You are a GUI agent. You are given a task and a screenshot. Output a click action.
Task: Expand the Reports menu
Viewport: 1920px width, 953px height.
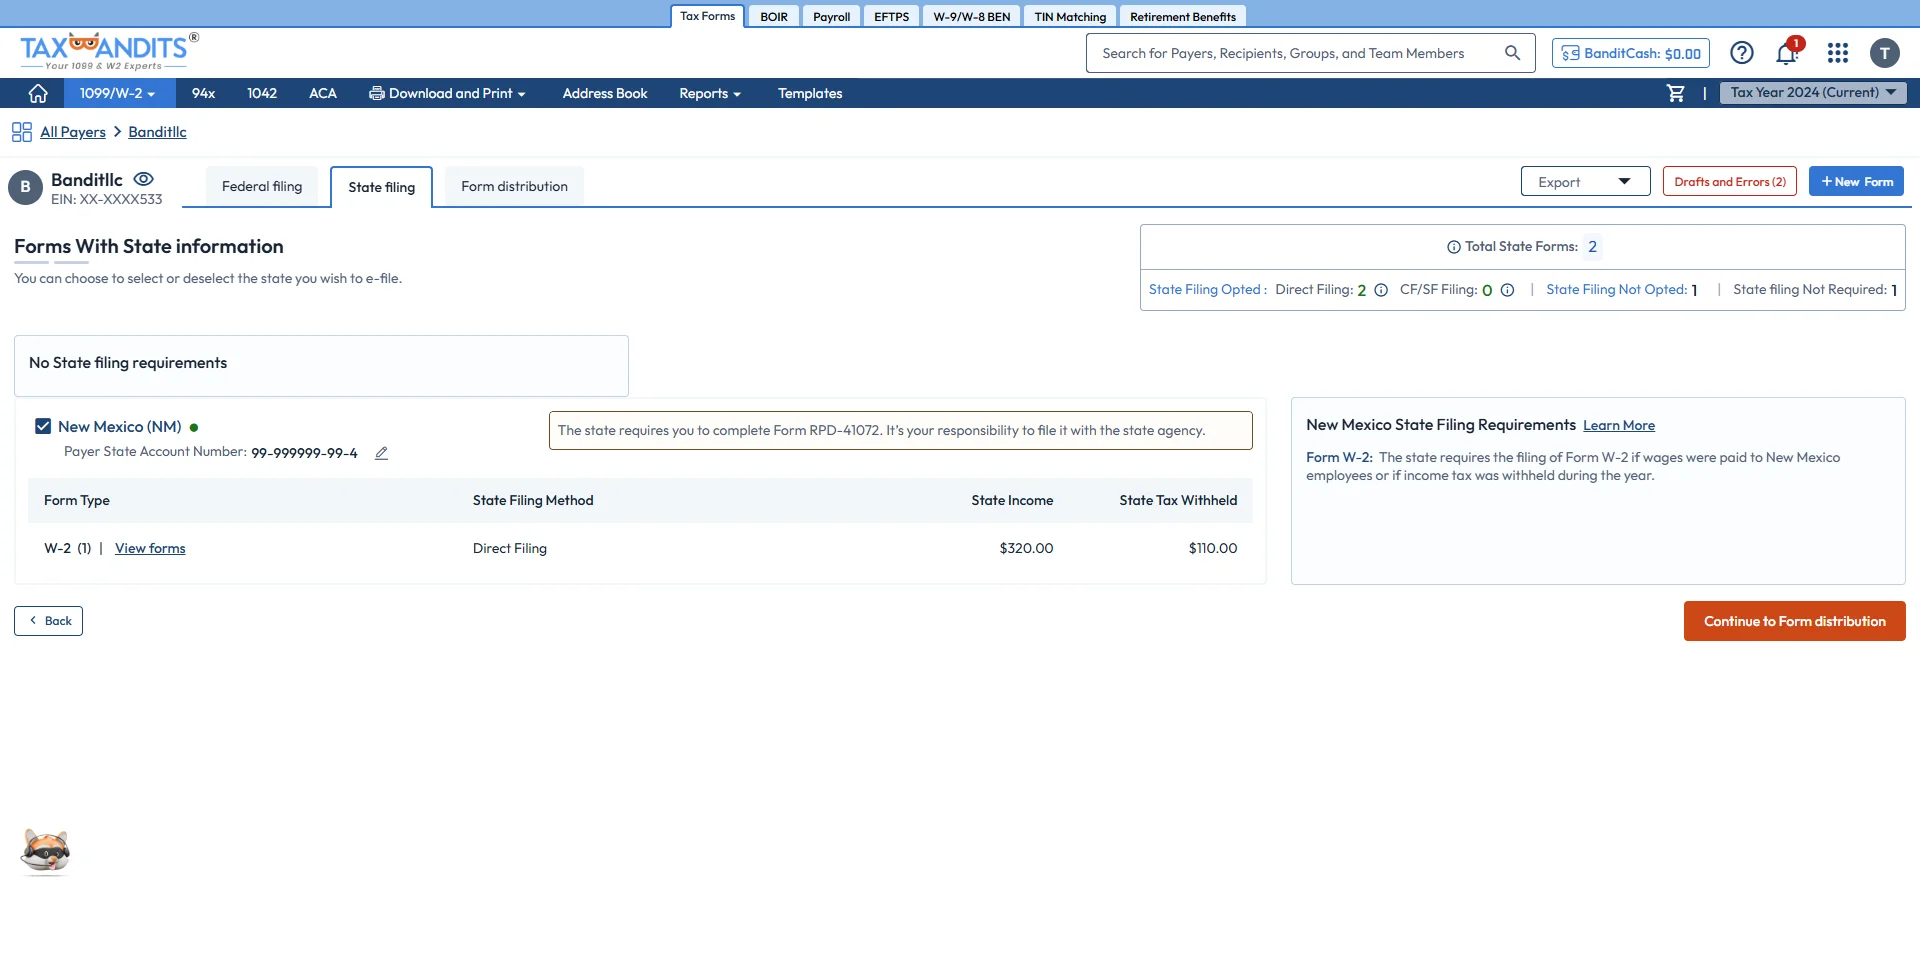(710, 93)
